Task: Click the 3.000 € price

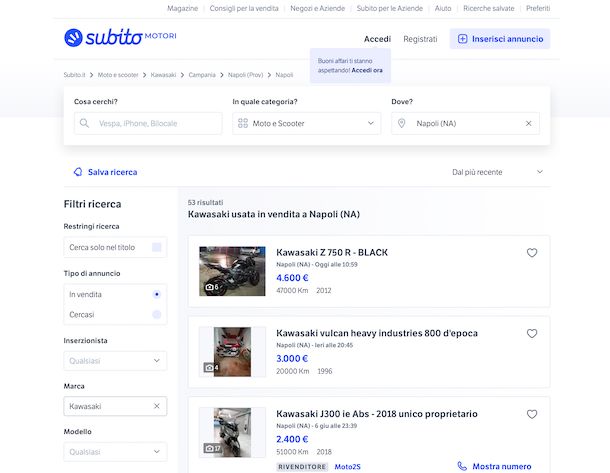Action: [x=292, y=358]
